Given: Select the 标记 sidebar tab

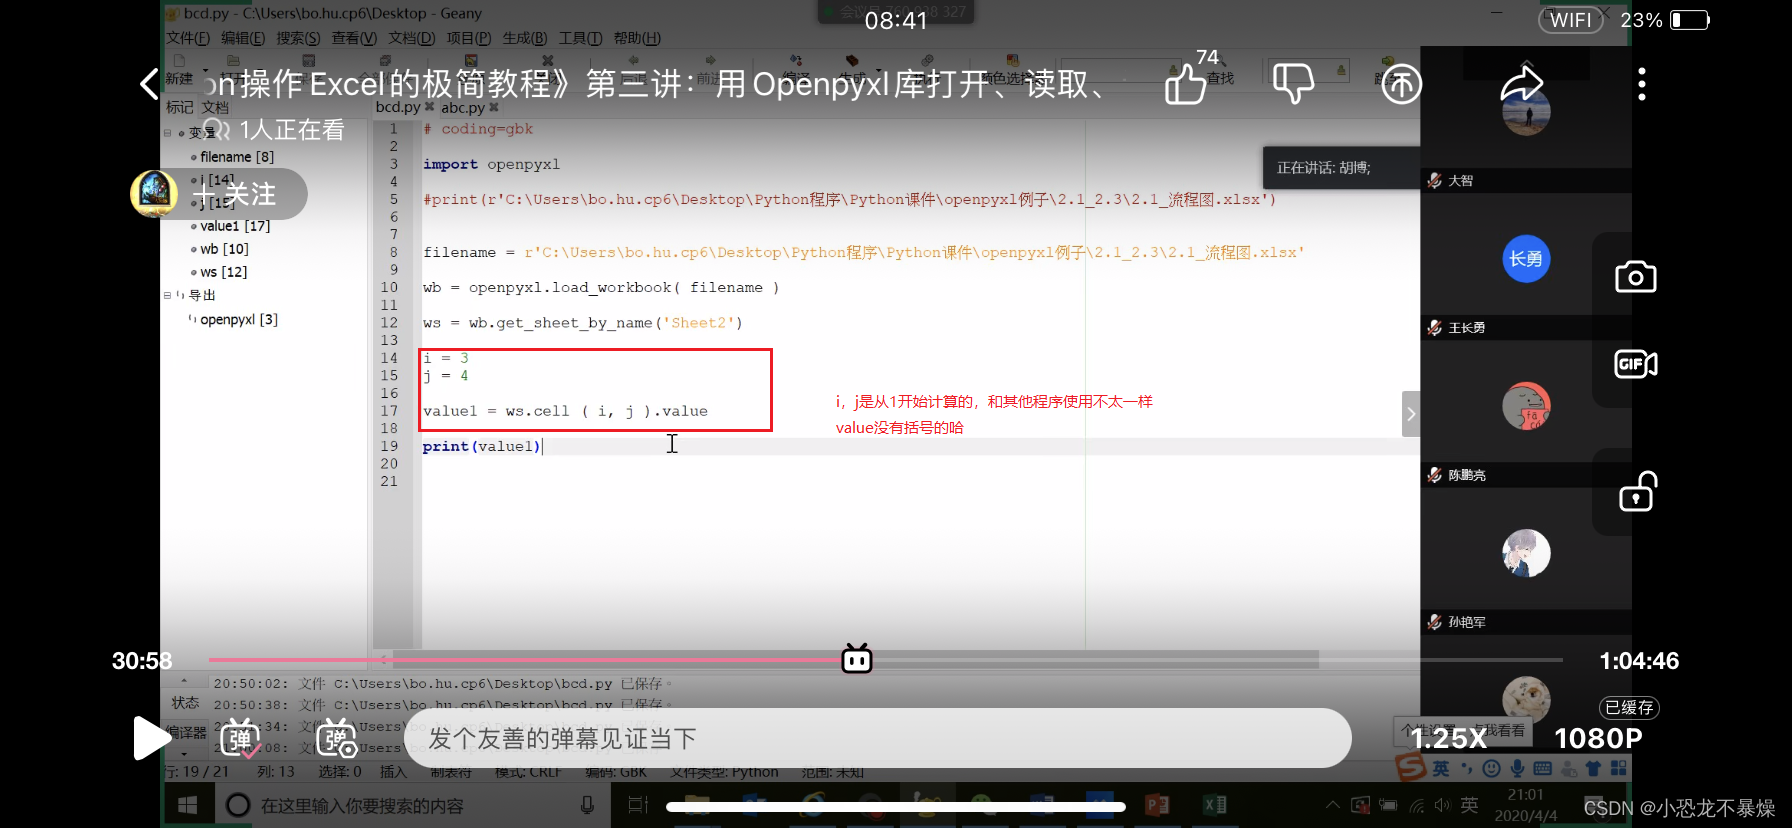Looking at the screenshot, I should pyautogui.click(x=180, y=107).
